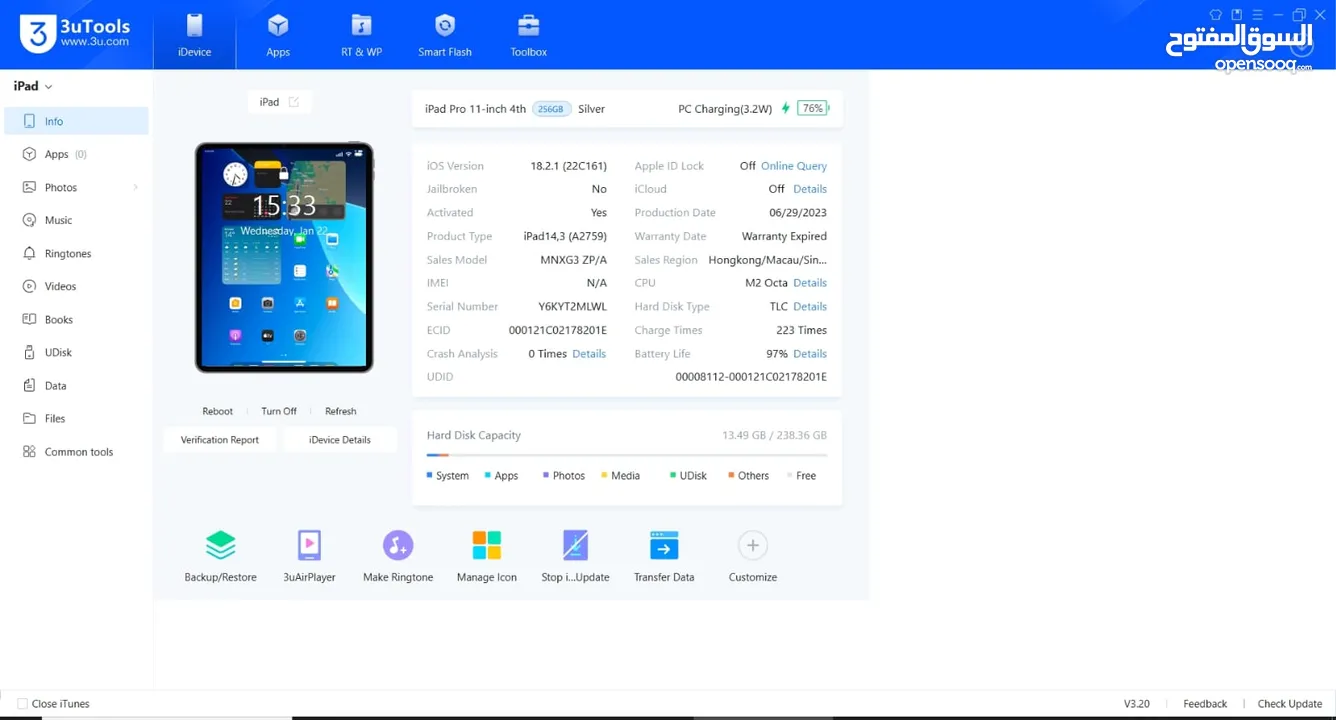Open the iDevice tab icon
This screenshot has height=720, width=1336.
point(194,26)
